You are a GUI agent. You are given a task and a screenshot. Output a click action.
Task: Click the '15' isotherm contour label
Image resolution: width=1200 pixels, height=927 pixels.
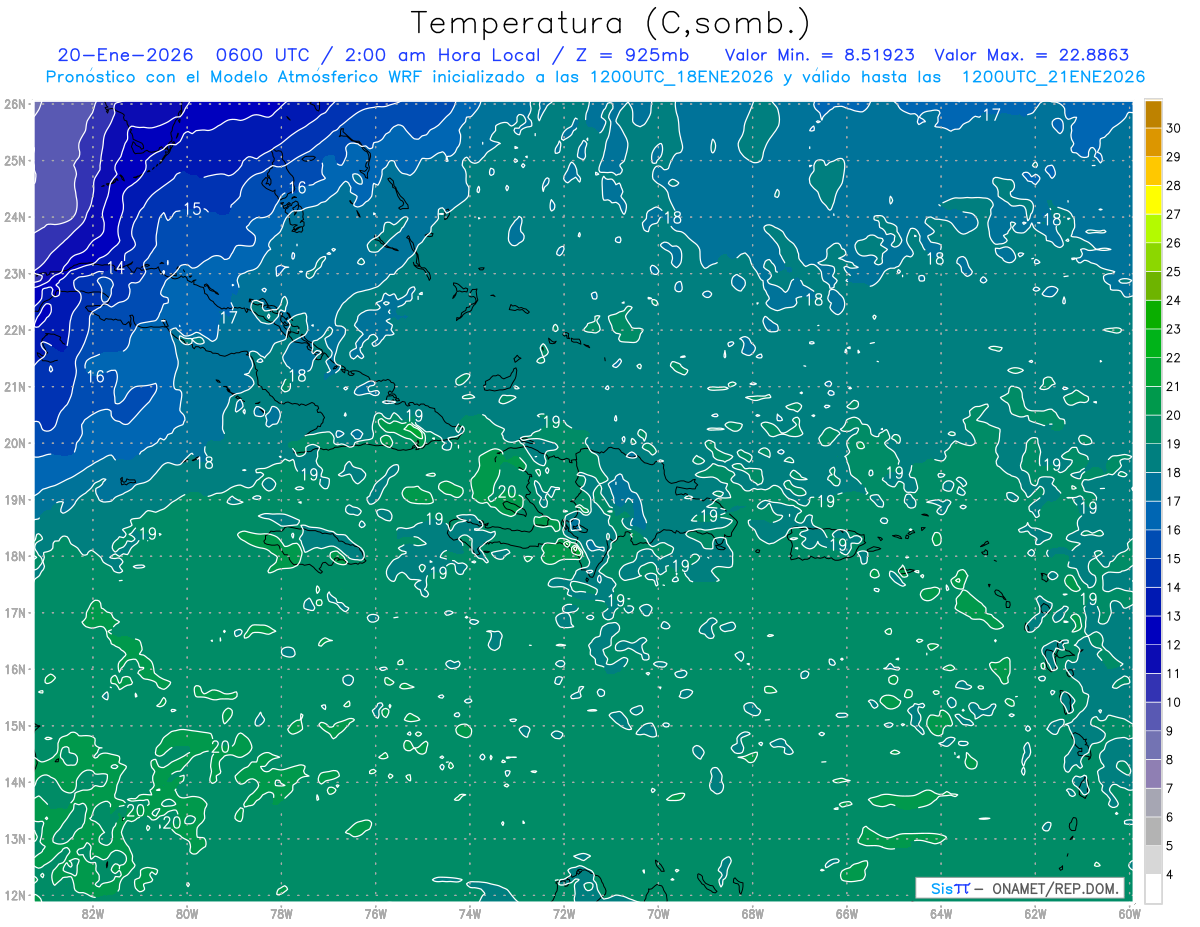(193, 208)
